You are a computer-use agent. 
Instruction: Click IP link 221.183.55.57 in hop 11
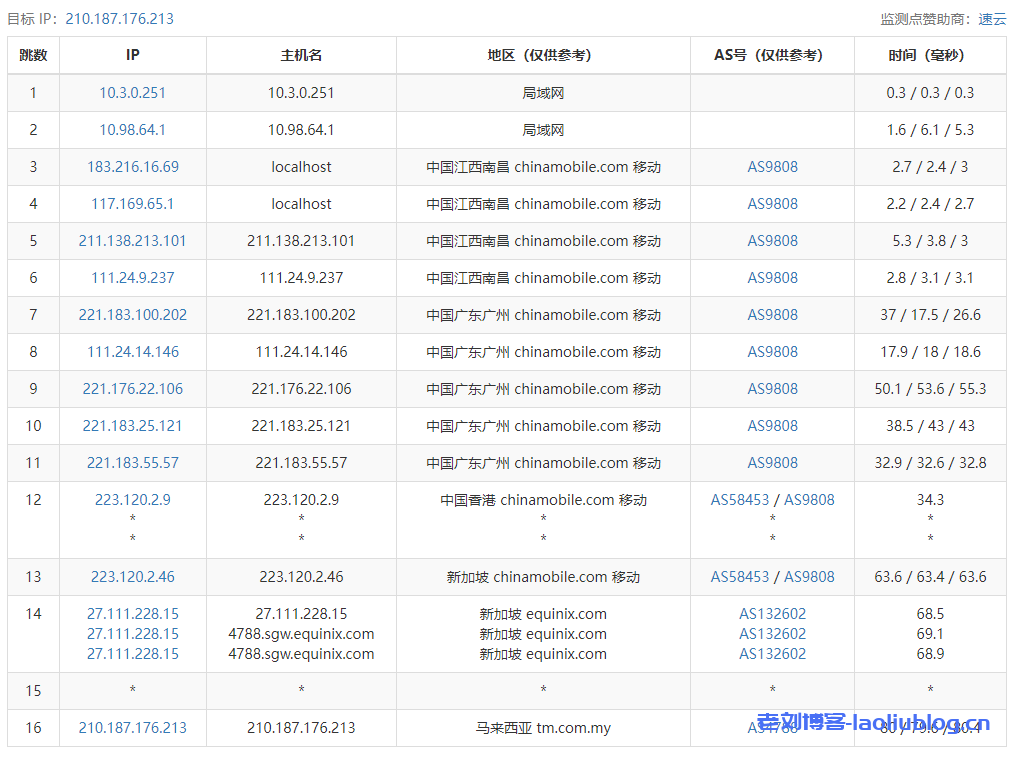pos(132,463)
